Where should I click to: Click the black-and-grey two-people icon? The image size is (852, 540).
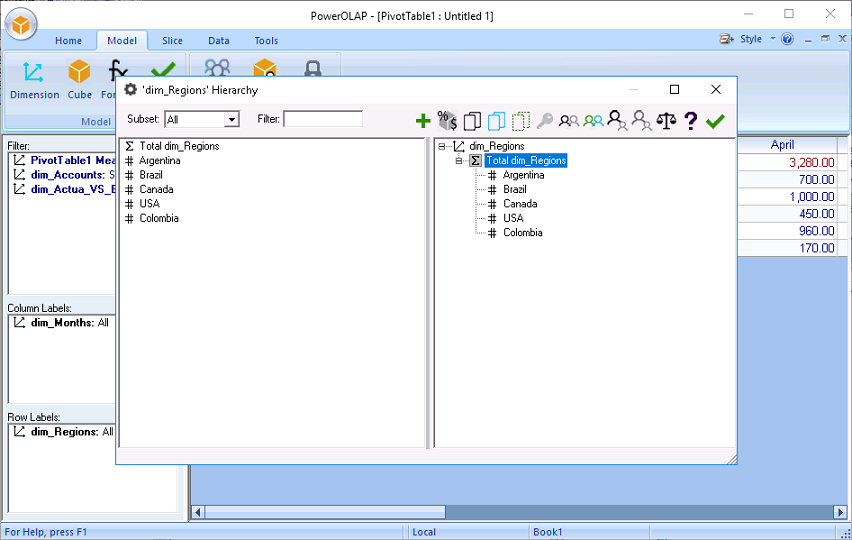(x=569, y=121)
